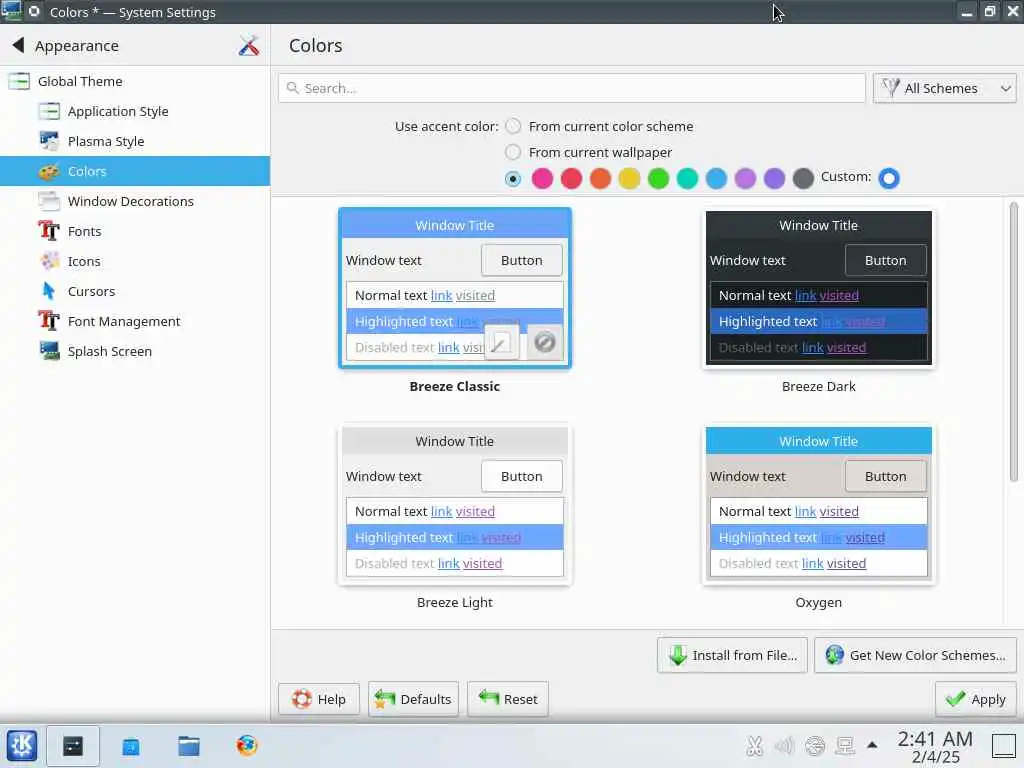1024x768 pixels.
Task: Open Plasma Style page
Action: pyautogui.click(x=135, y=141)
